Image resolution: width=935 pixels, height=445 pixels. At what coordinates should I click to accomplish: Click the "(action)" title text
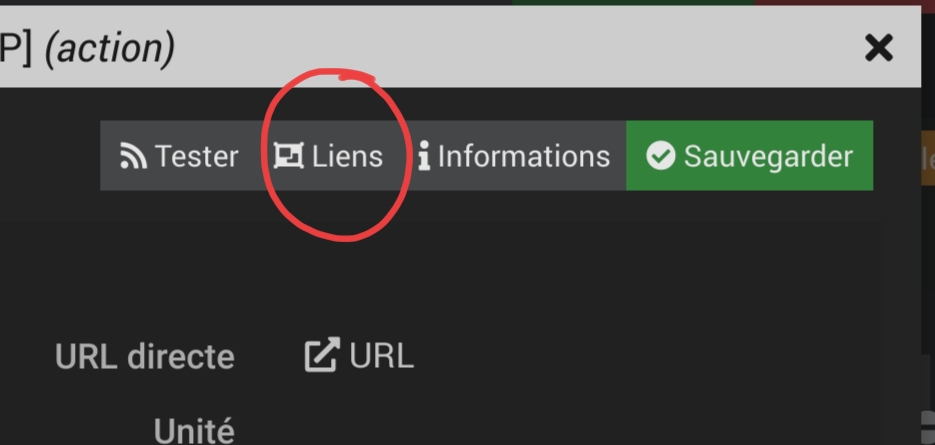click(x=110, y=47)
